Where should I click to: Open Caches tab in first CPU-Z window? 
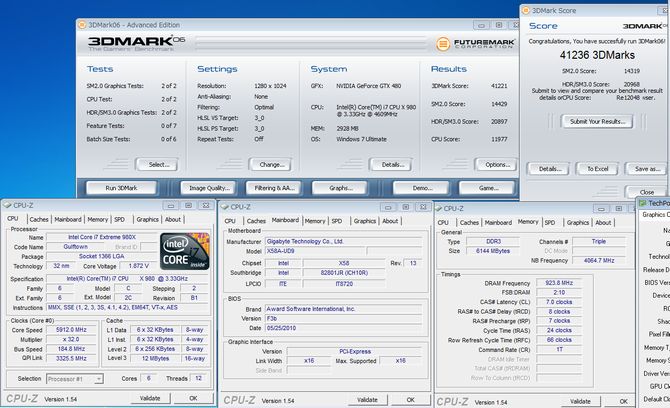coord(39,219)
